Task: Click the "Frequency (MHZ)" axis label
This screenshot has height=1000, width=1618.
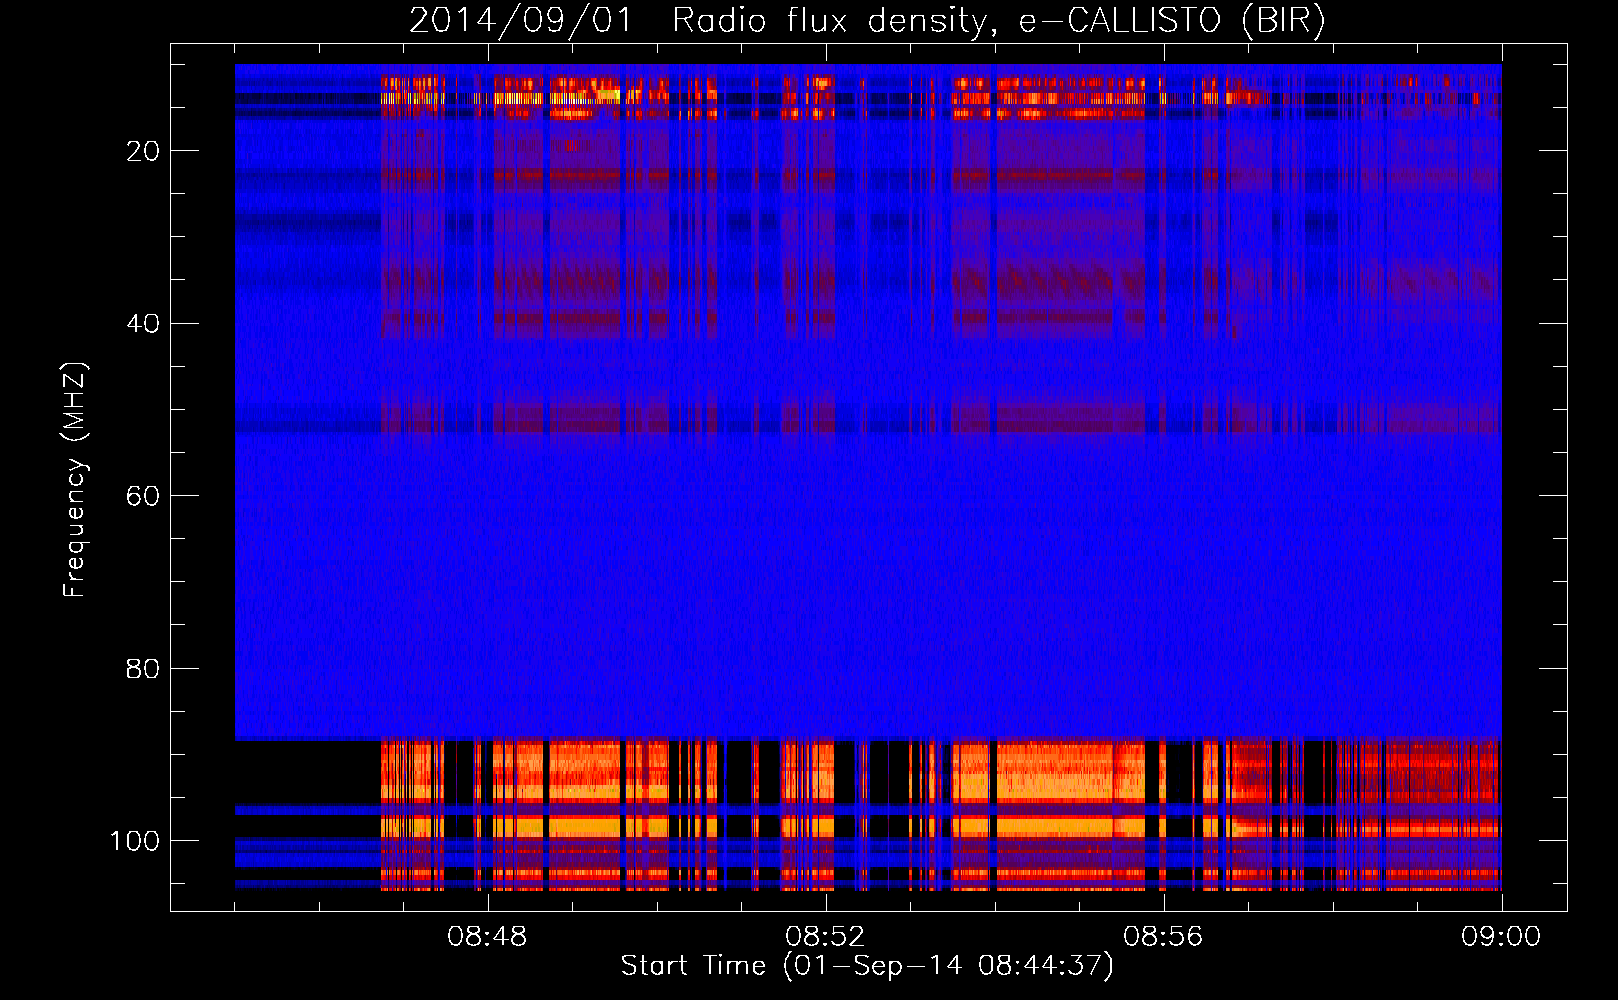Action: click(75, 479)
